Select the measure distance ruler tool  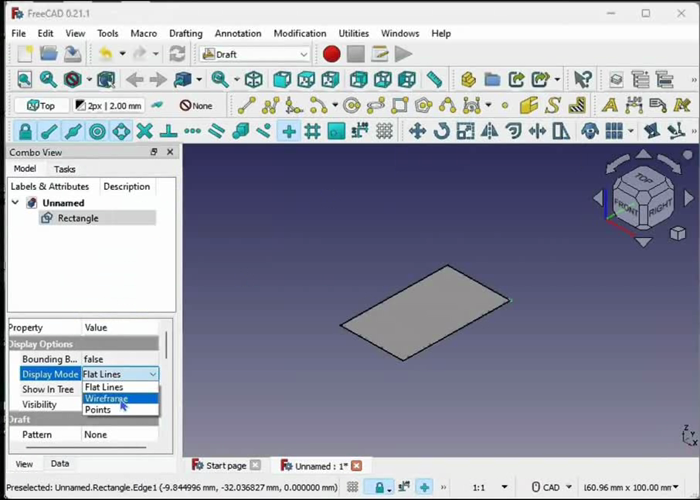pos(434,80)
